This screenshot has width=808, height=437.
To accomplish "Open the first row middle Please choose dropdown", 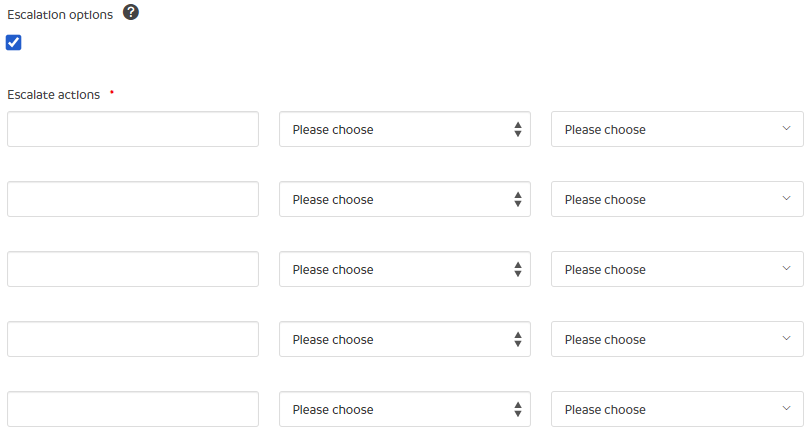I will click(x=404, y=129).
